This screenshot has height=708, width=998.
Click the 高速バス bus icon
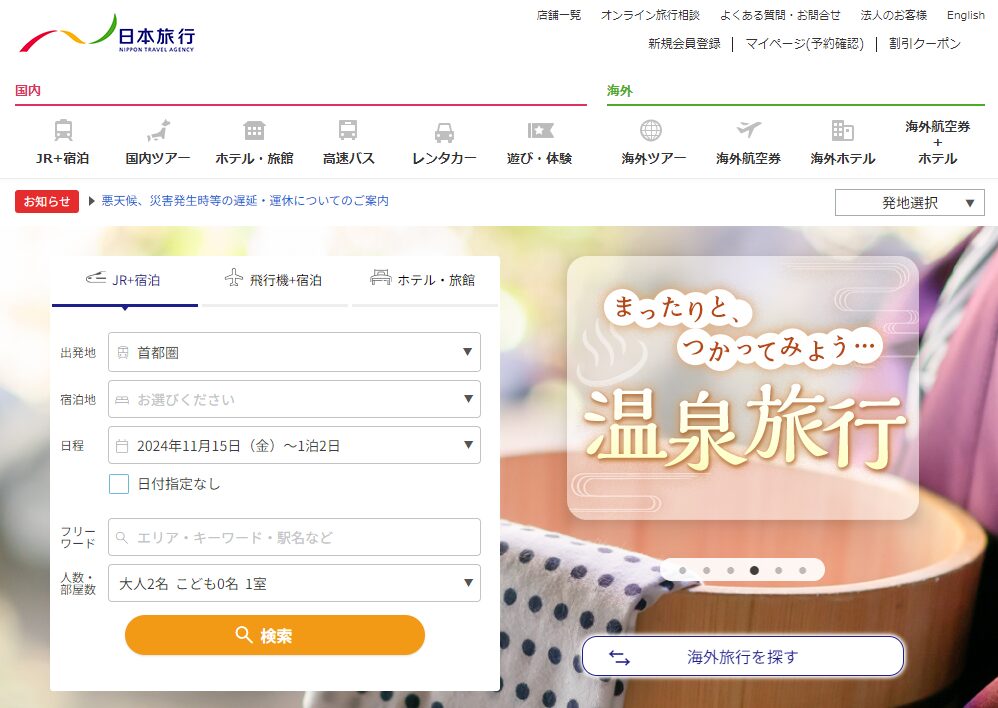(x=348, y=131)
